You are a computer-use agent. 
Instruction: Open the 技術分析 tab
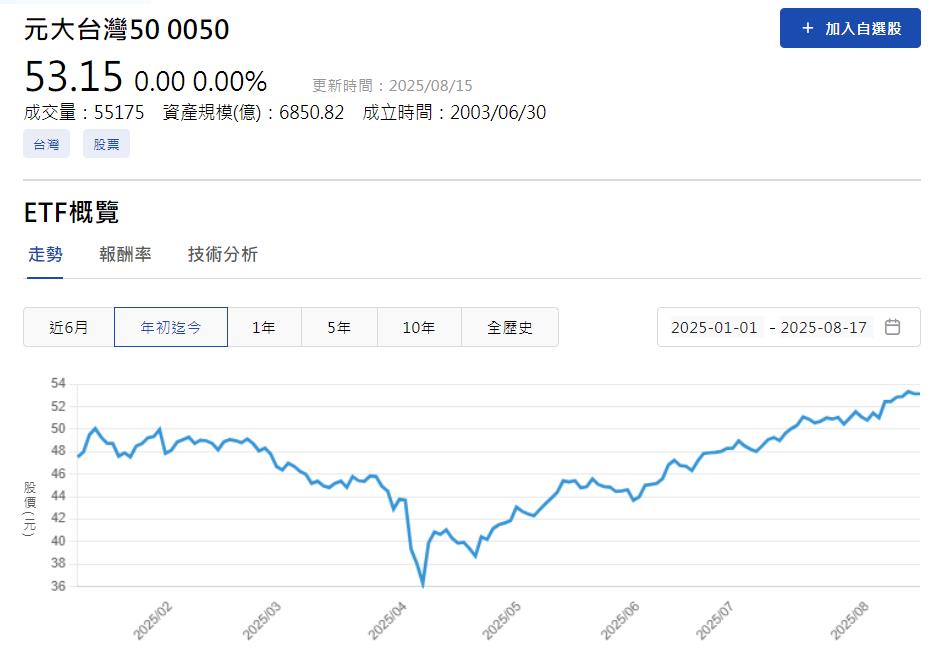click(223, 254)
